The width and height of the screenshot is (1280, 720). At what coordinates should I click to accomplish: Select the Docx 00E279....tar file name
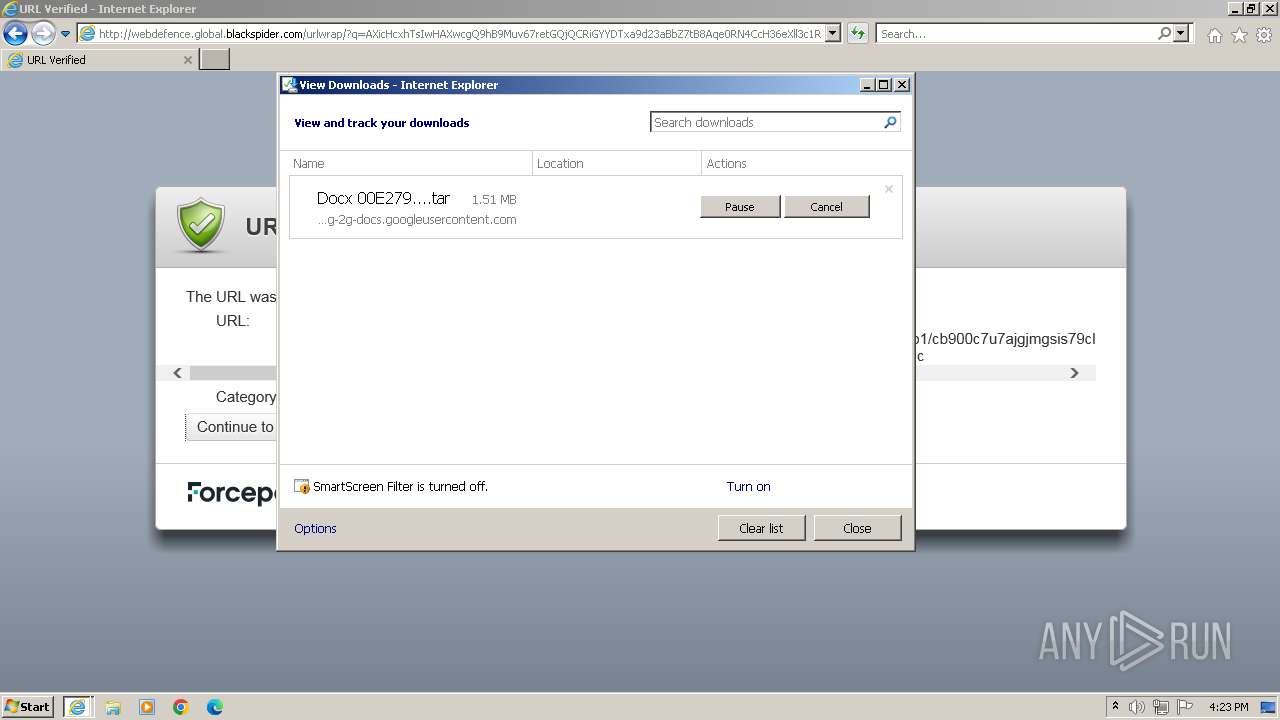click(x=383, y=198)
